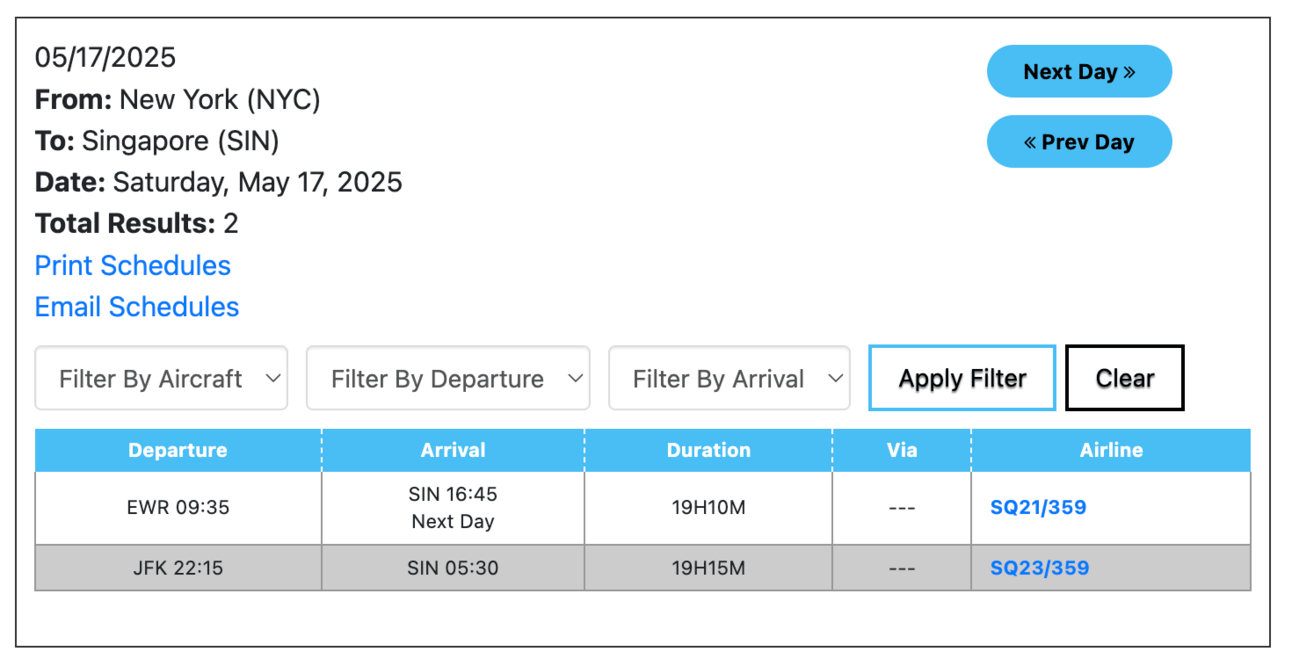Click the Arrival column header
Viewport: 1292px width, 659px height.
point(453,450)
